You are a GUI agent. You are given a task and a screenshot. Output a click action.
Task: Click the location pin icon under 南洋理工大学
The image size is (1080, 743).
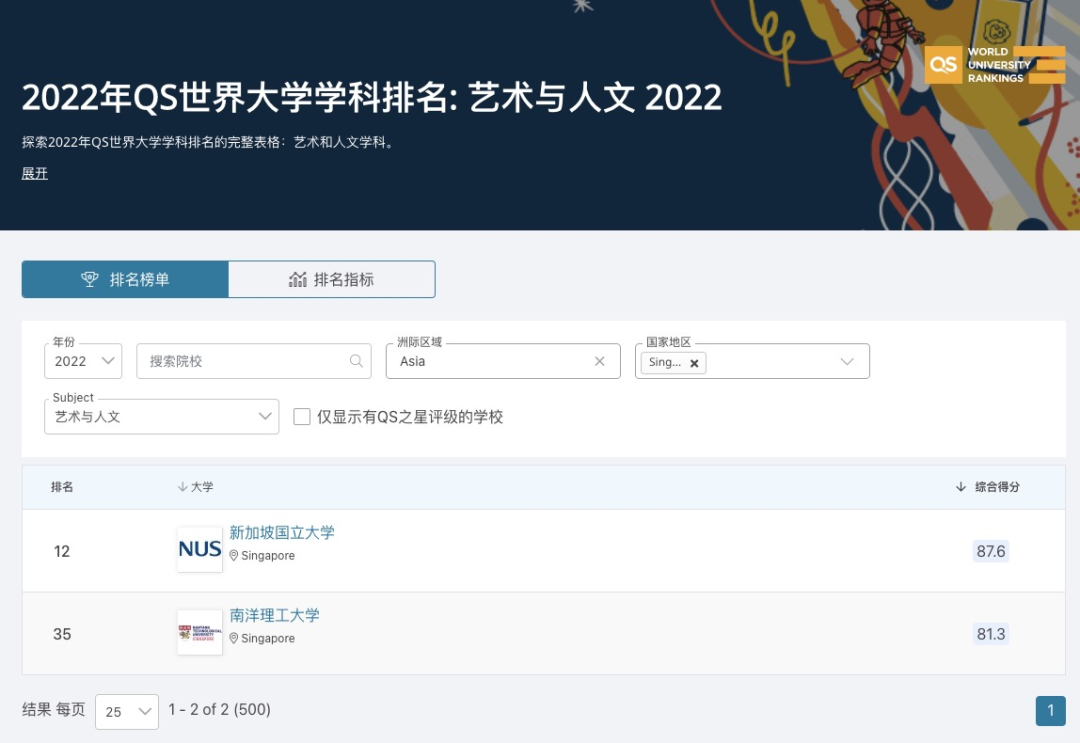click(233, 638)
